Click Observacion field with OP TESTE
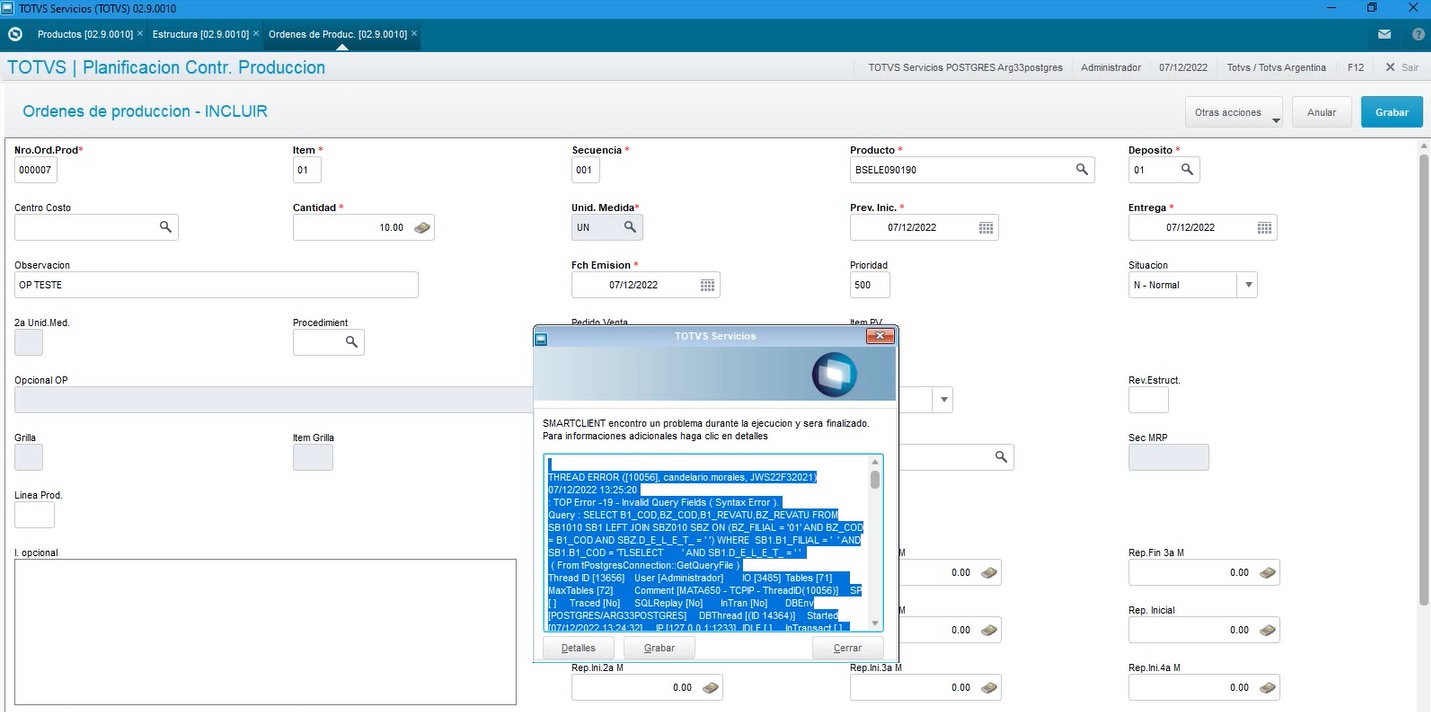This screenshot has height=712, width=1431. [216, 285]
